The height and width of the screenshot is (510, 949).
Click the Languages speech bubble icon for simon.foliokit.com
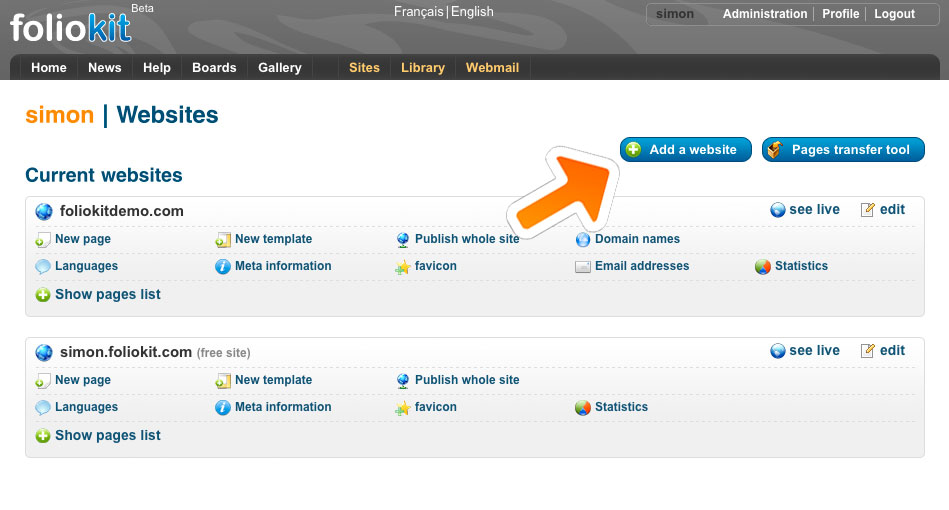point(42,408)
